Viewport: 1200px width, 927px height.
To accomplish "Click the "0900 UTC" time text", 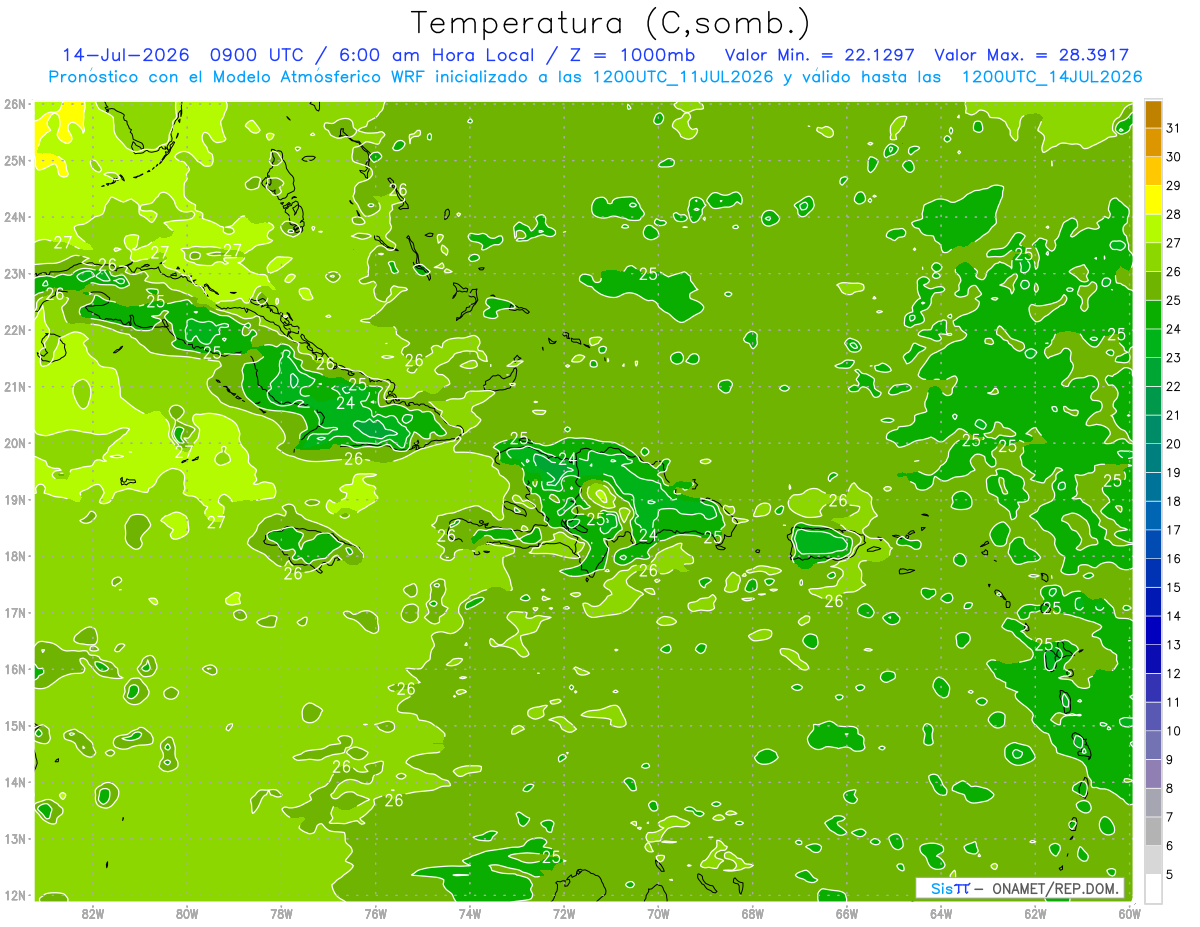I will coord(259,55).
